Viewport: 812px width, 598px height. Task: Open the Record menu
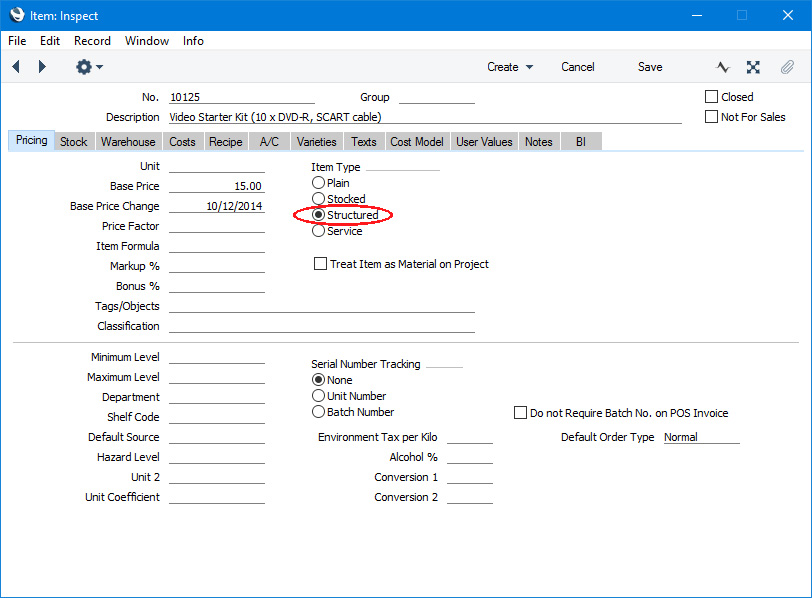point(92,41)
